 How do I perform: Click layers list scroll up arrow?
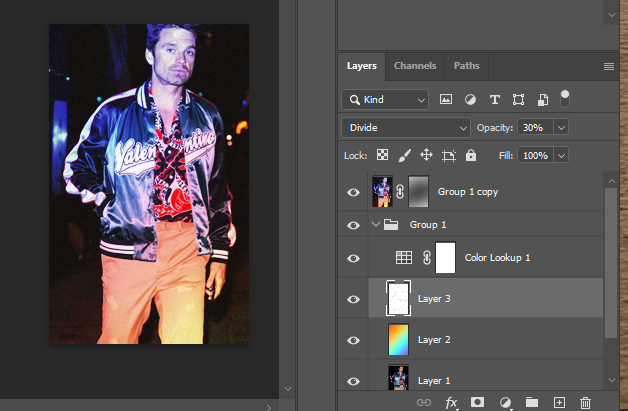612,181
